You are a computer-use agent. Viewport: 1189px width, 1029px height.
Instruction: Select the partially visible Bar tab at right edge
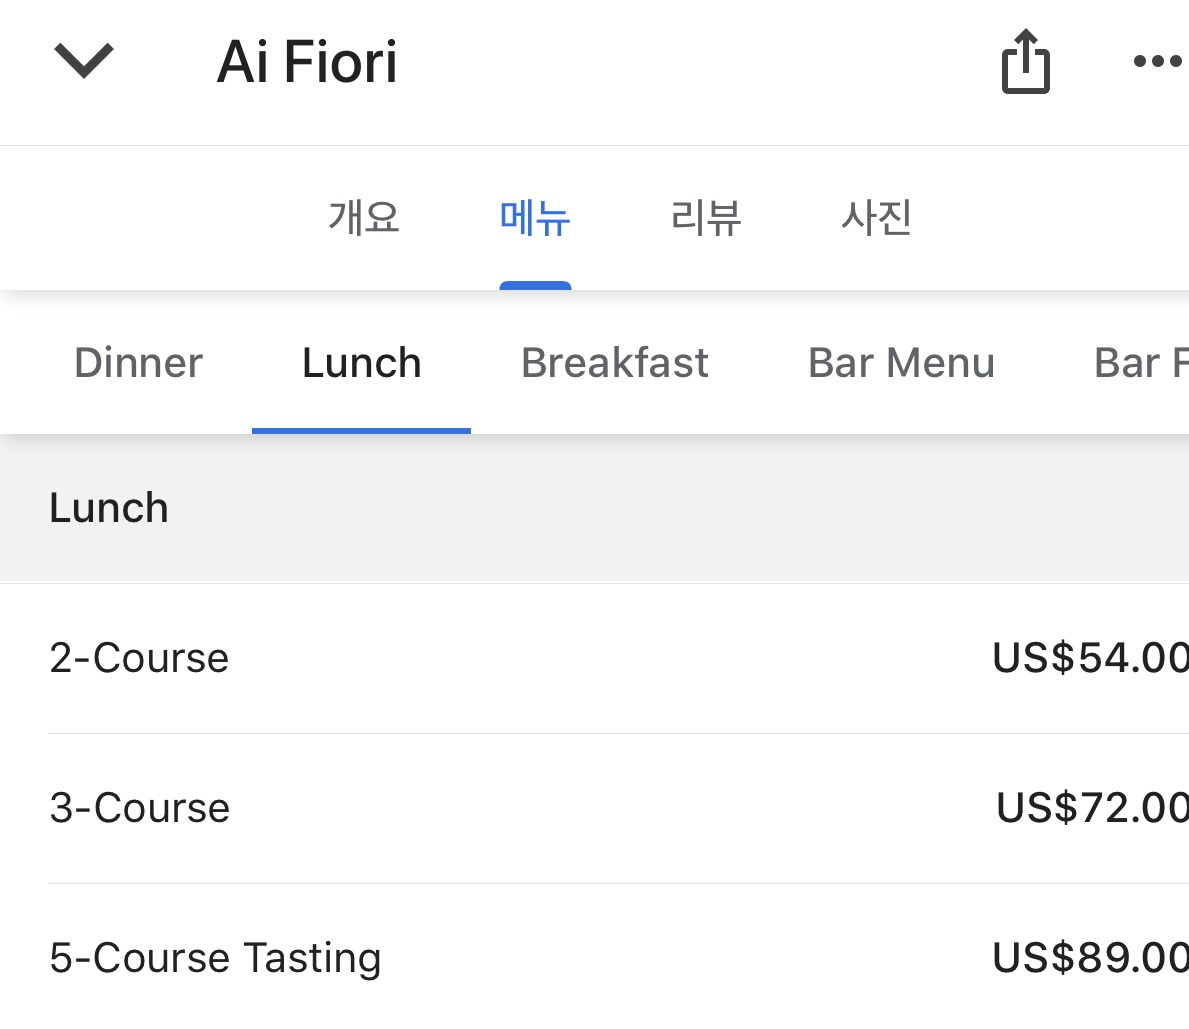point(1141,363)
